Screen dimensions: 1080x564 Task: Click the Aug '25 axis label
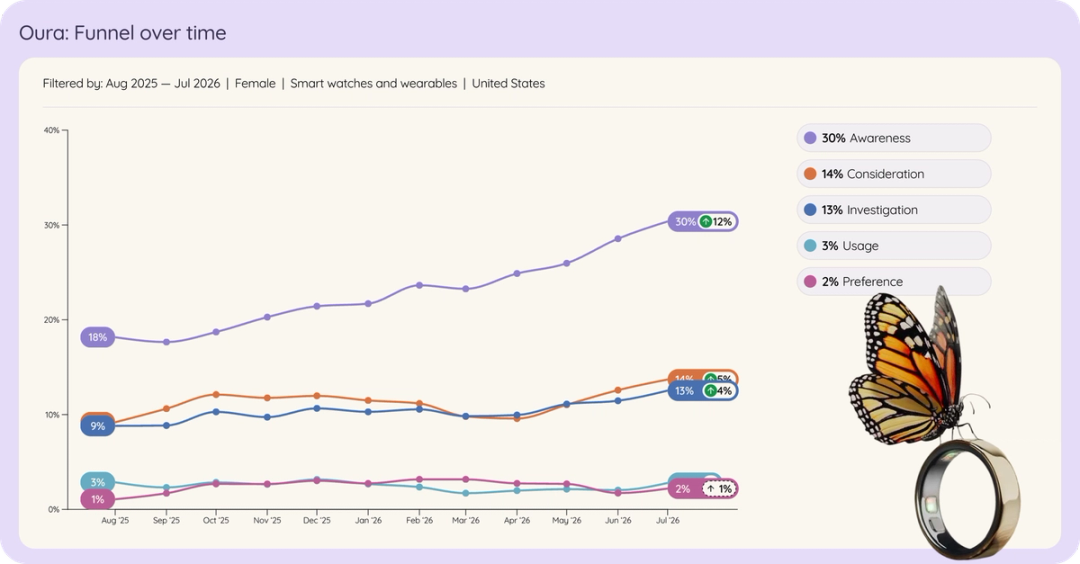click(115, 521)
